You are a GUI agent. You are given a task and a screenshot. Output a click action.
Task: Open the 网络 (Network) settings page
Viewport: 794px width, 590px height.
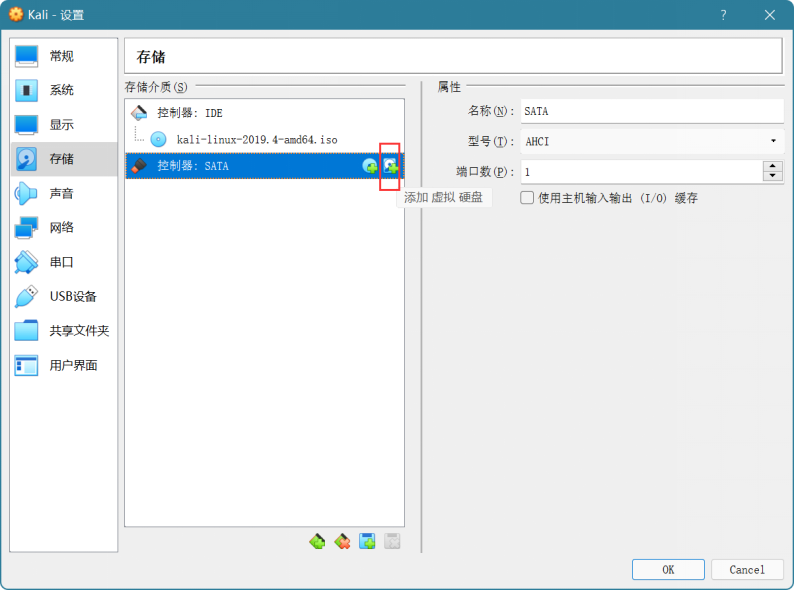[63, 228]
